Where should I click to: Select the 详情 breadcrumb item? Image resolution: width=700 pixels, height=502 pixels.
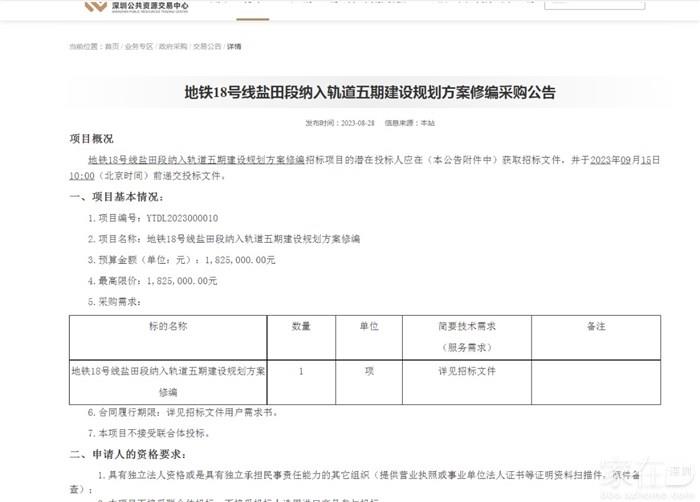[x=234, y=46]
